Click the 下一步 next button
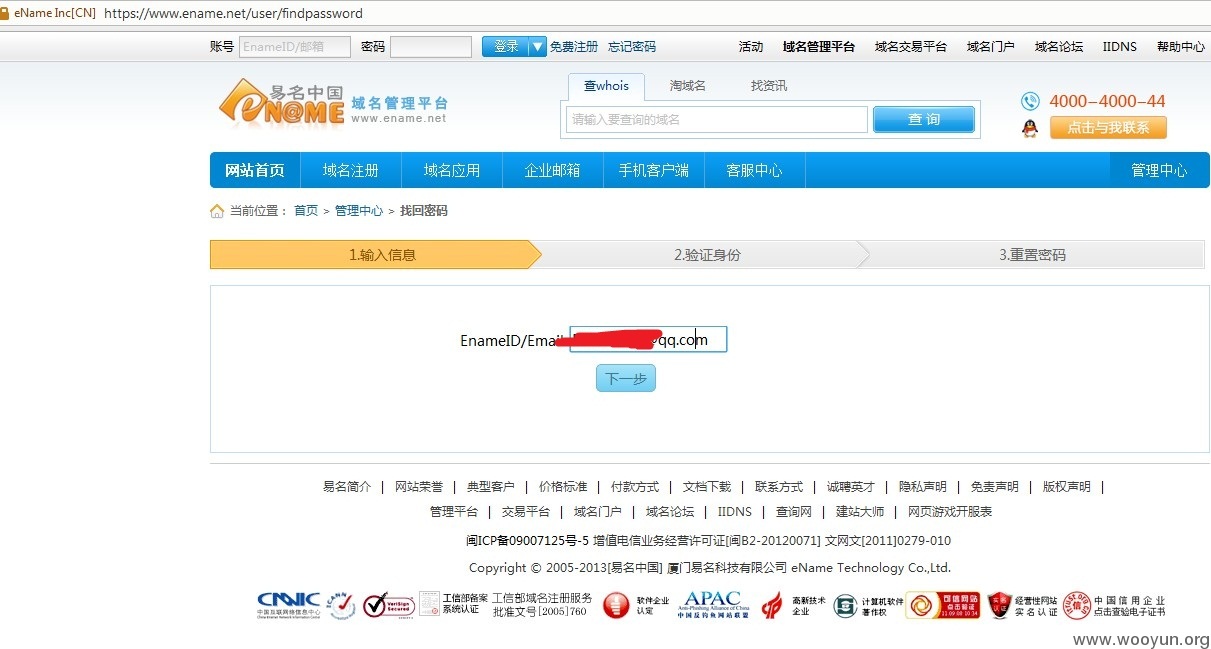The image size is (1211, 649). pos(626,378)
